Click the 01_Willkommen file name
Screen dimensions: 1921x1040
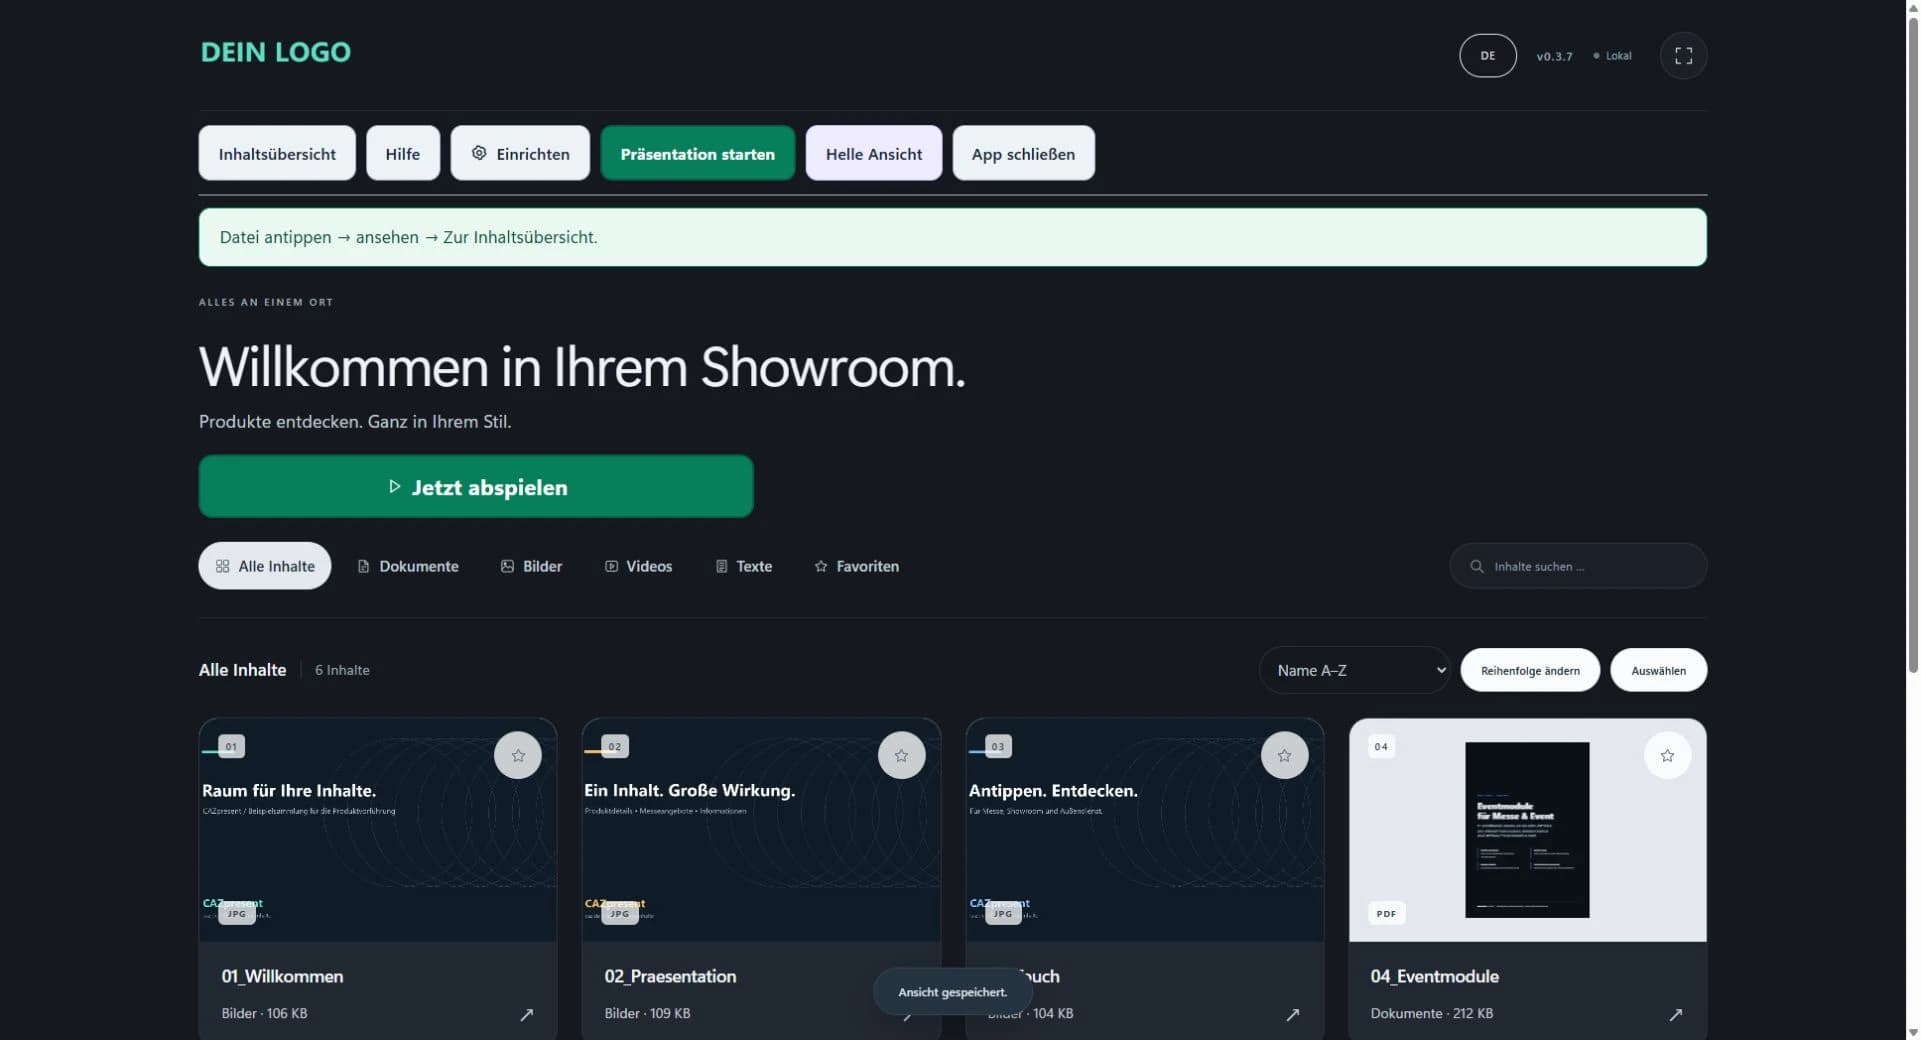282,976
